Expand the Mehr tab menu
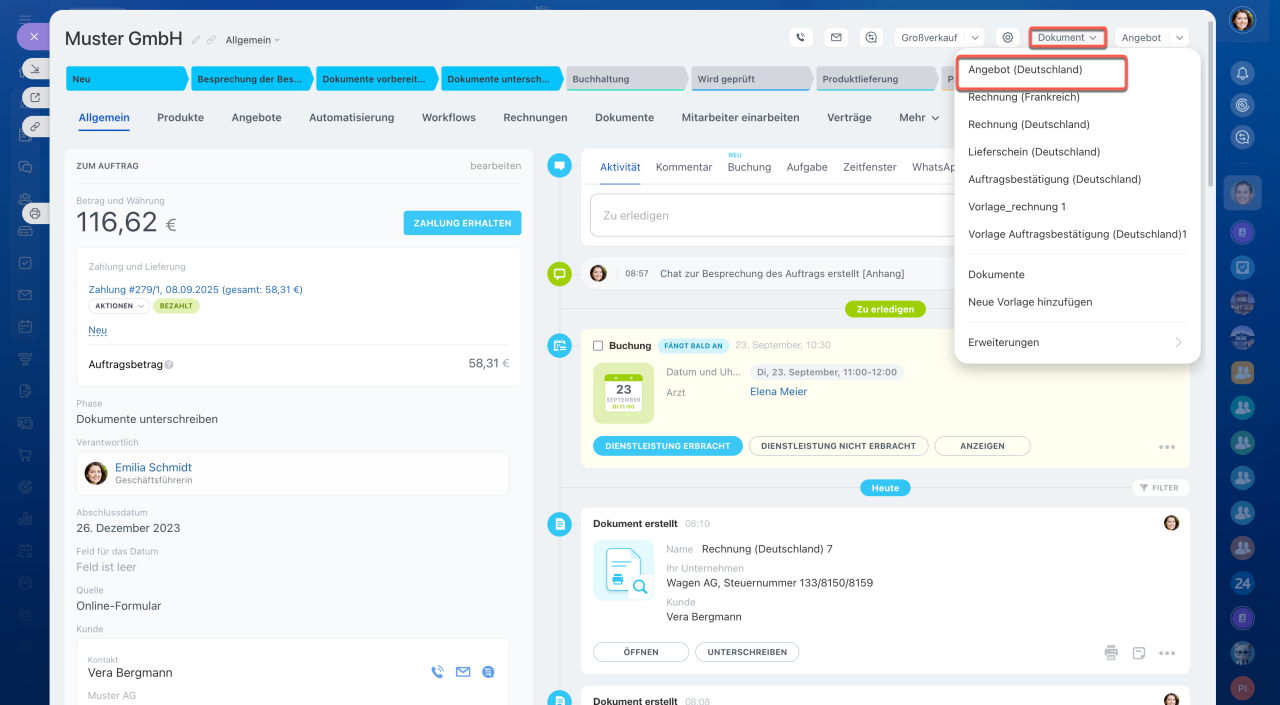1280x705 pixels. (918, 118)
